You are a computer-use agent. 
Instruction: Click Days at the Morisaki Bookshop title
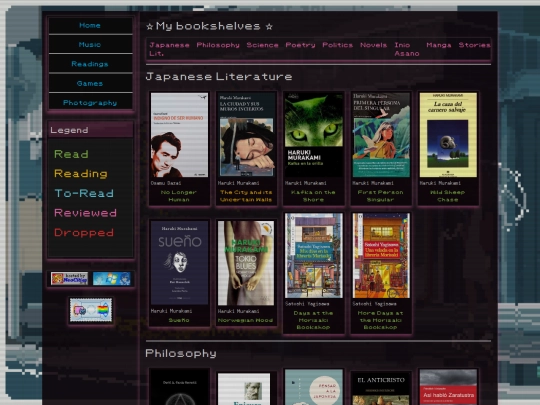point(313,320)
